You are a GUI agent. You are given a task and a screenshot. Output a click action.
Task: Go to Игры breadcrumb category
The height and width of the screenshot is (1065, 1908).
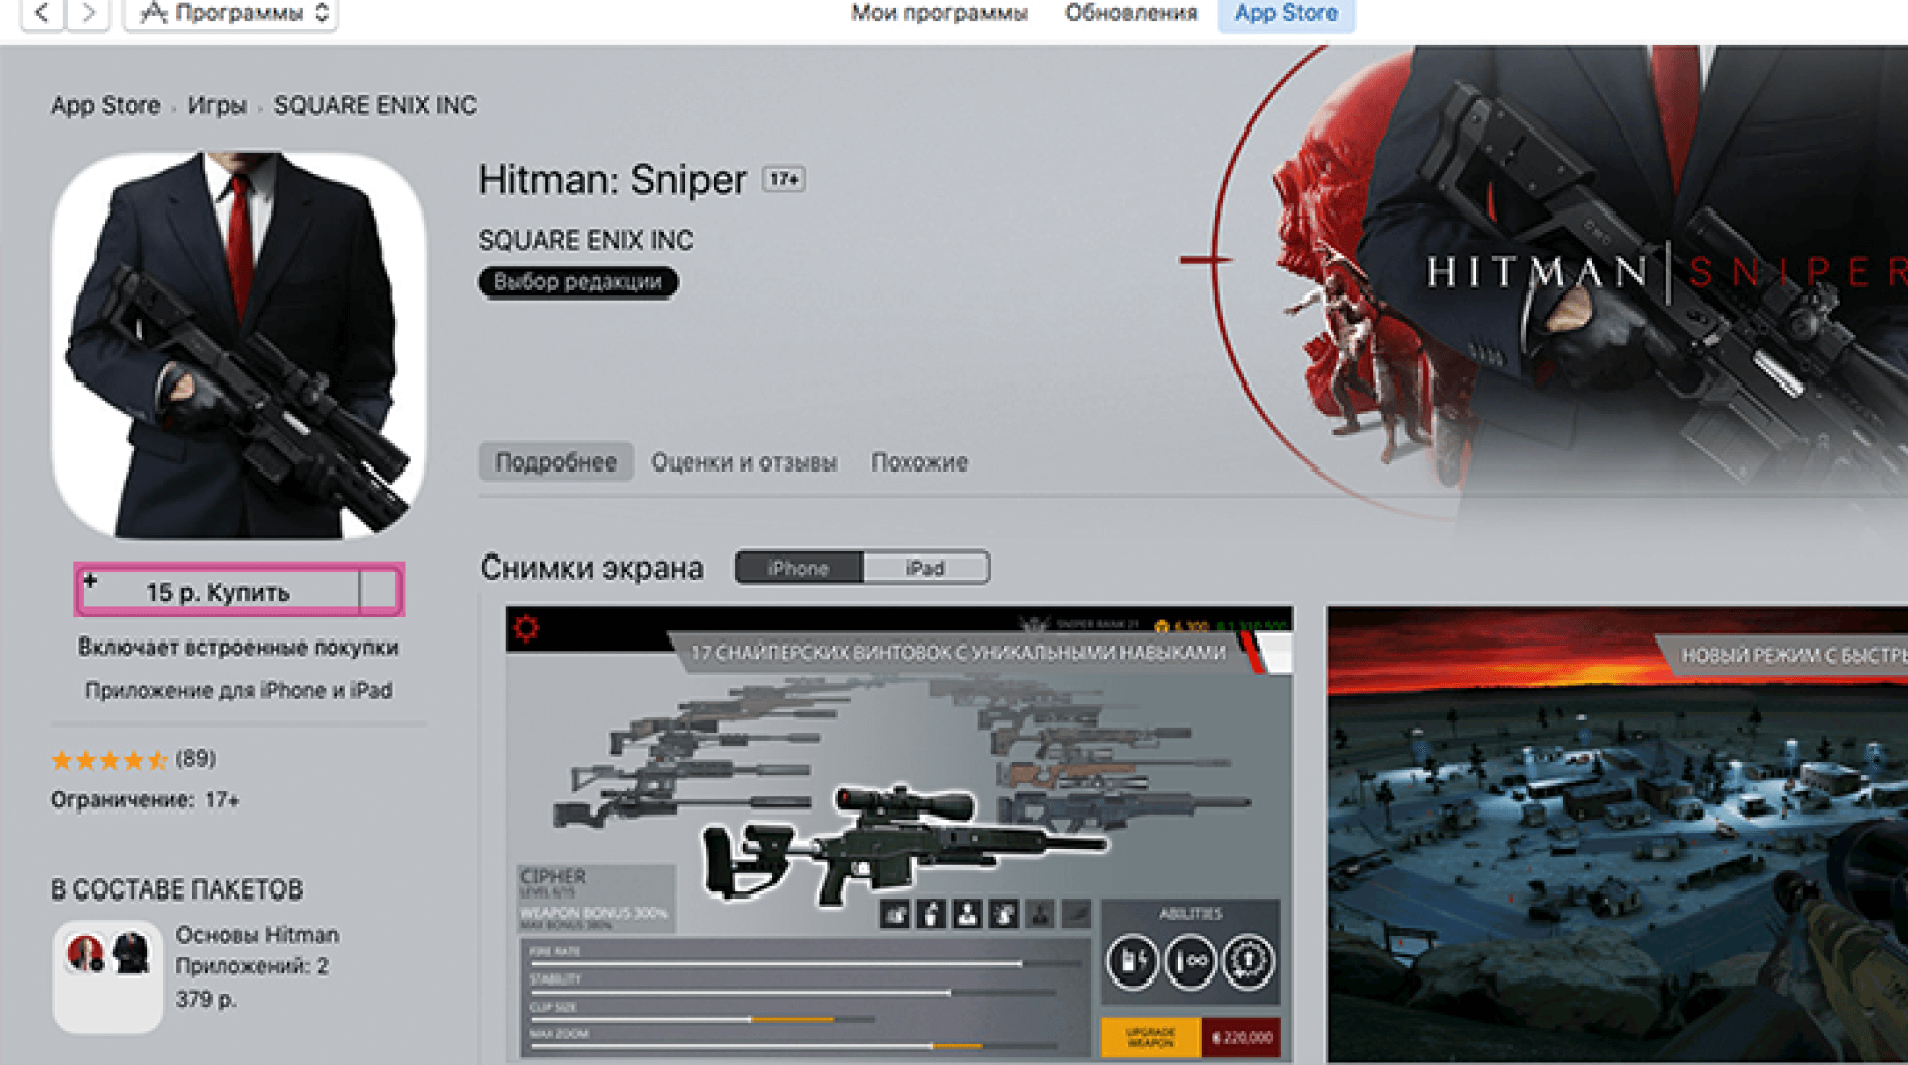[217, 105]
